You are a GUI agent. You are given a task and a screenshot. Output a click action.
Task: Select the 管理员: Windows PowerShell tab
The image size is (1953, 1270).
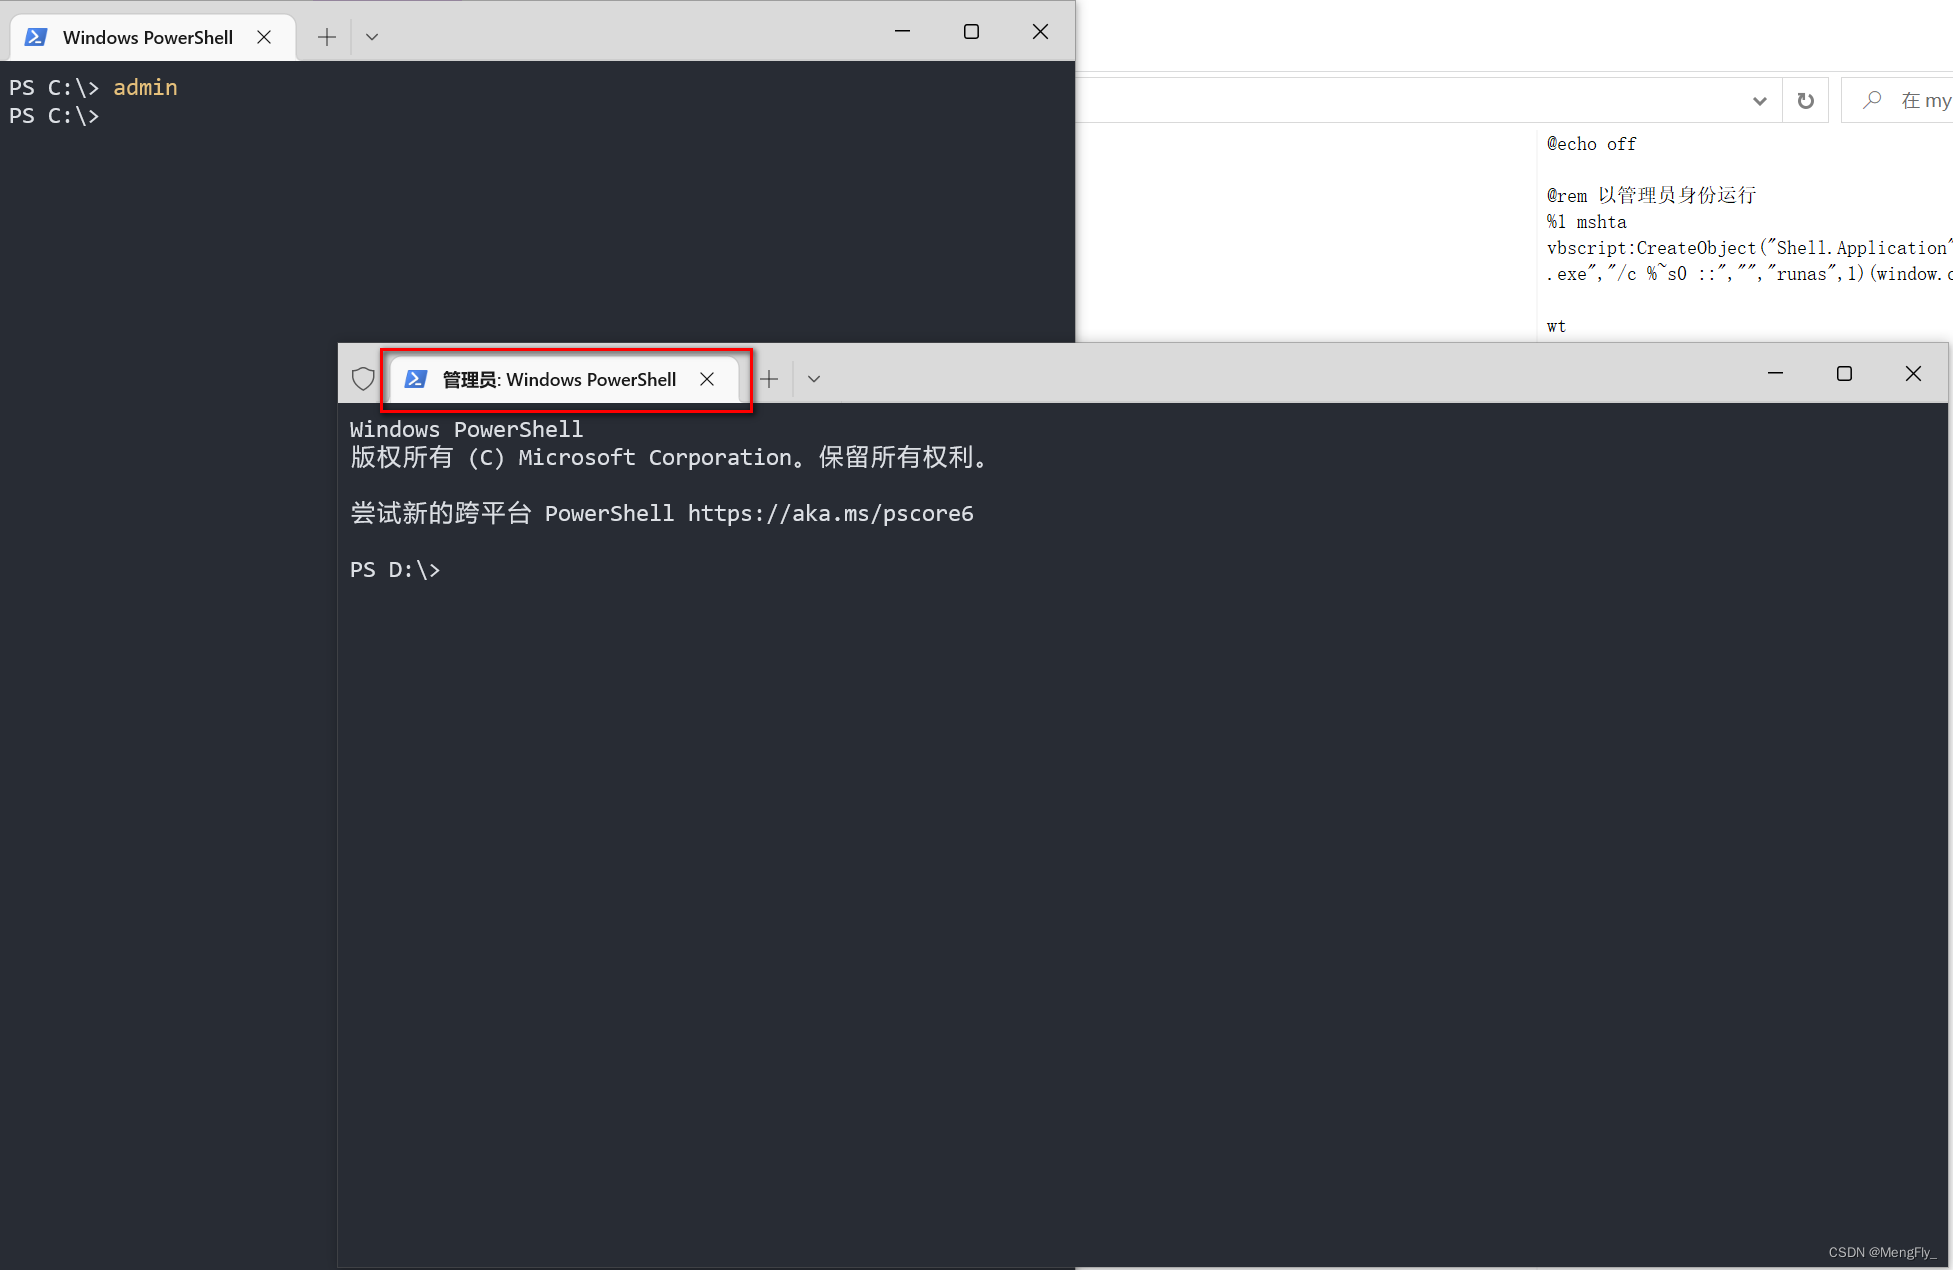(x=564, y=379)
